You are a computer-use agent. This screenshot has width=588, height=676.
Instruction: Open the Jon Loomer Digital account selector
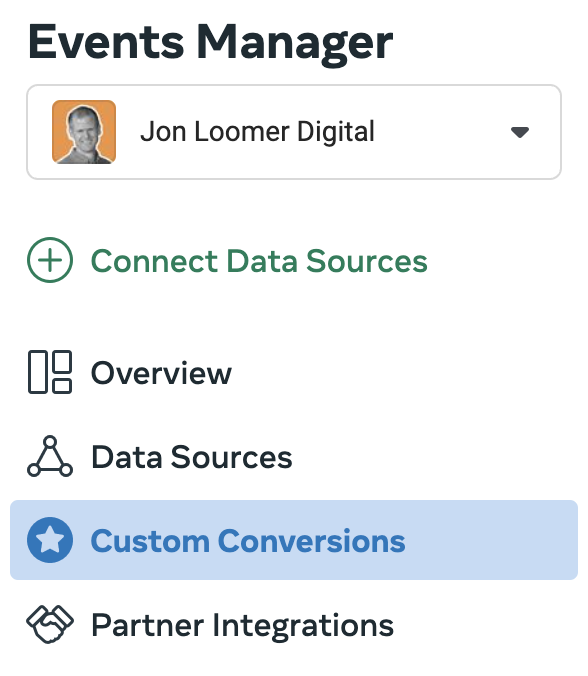click(294, 132)
